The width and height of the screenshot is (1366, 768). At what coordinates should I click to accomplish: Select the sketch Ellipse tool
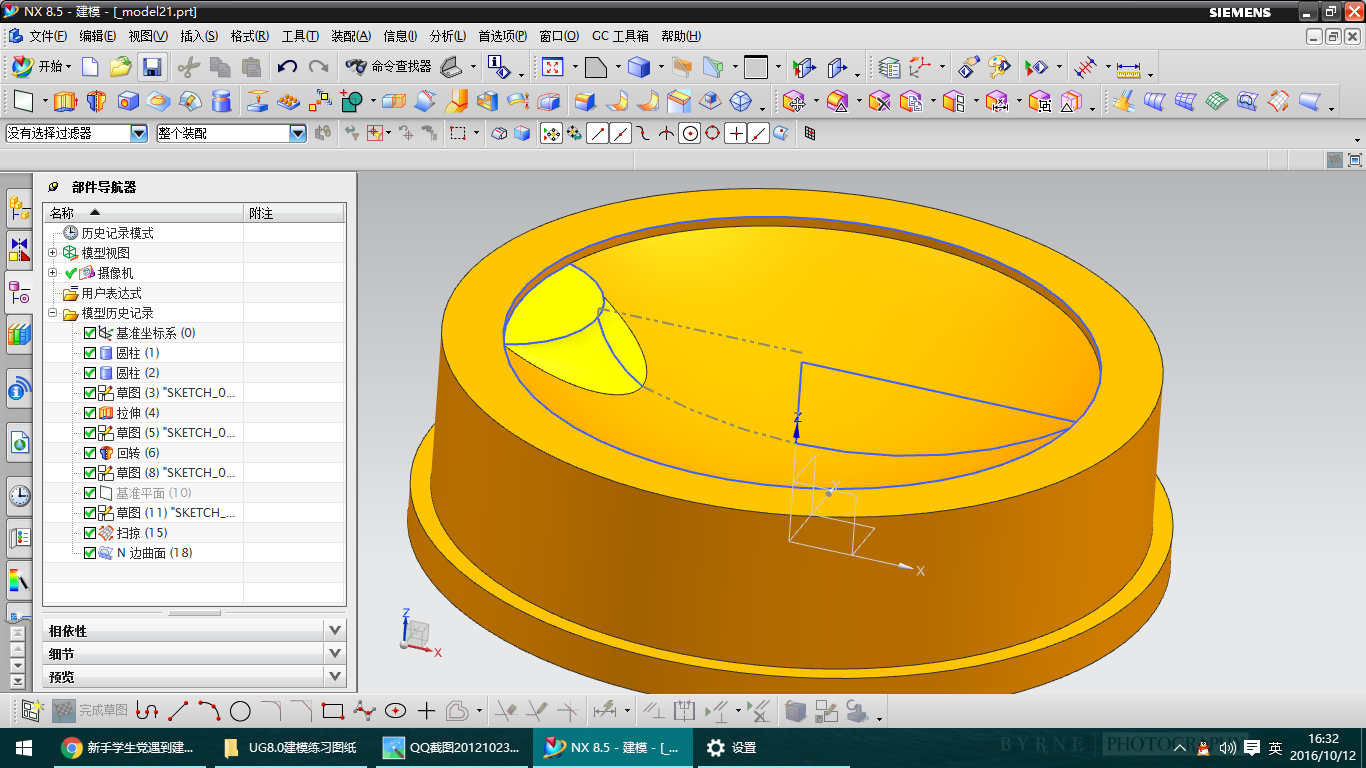click(396, 711)
